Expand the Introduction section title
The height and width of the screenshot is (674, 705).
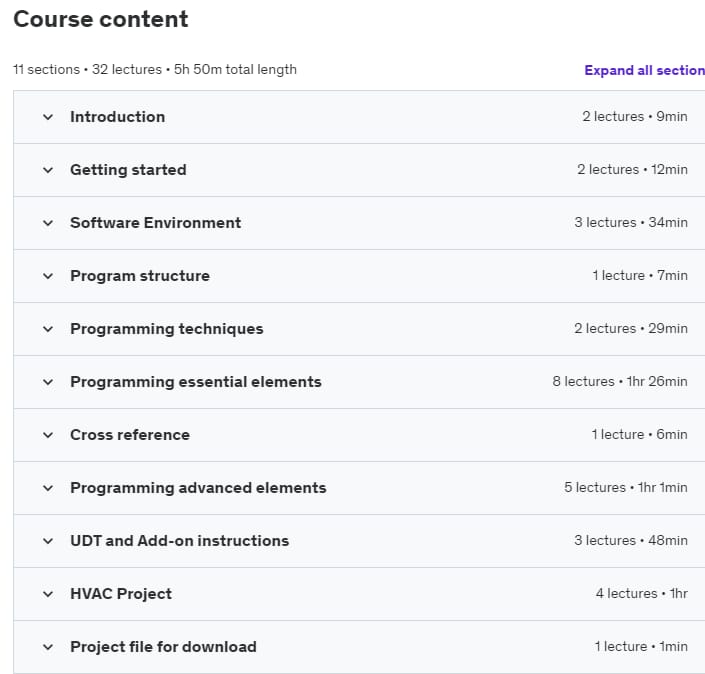coord(117,117)
